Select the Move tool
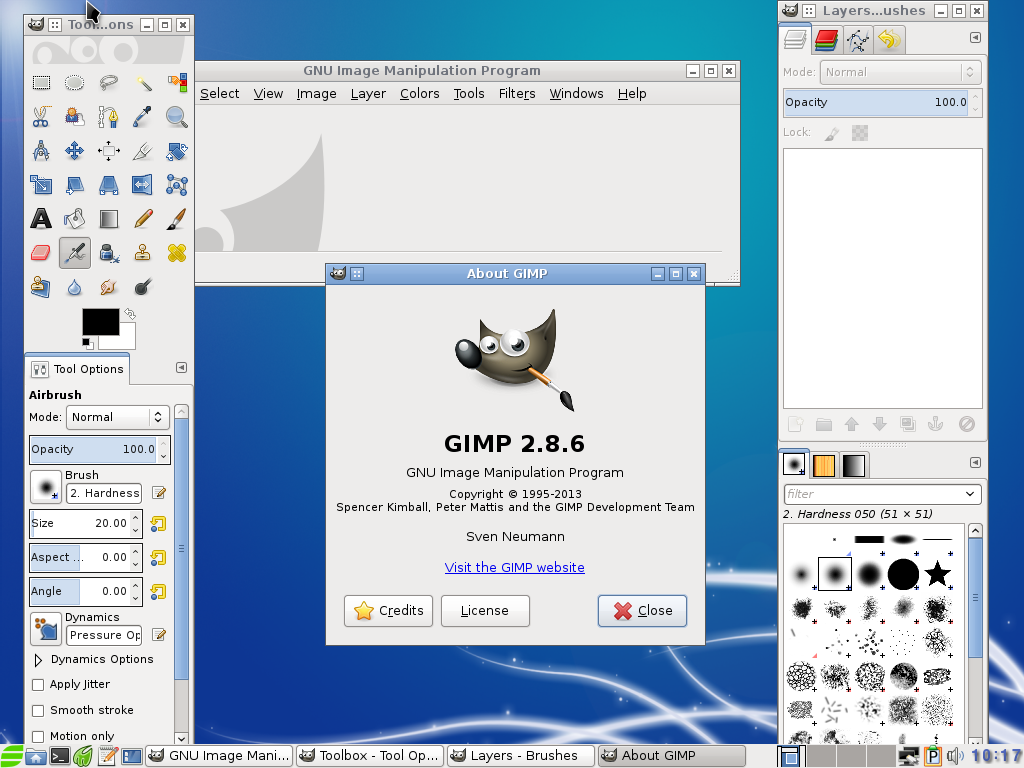Screen dimensions: 1024x768 74,151
